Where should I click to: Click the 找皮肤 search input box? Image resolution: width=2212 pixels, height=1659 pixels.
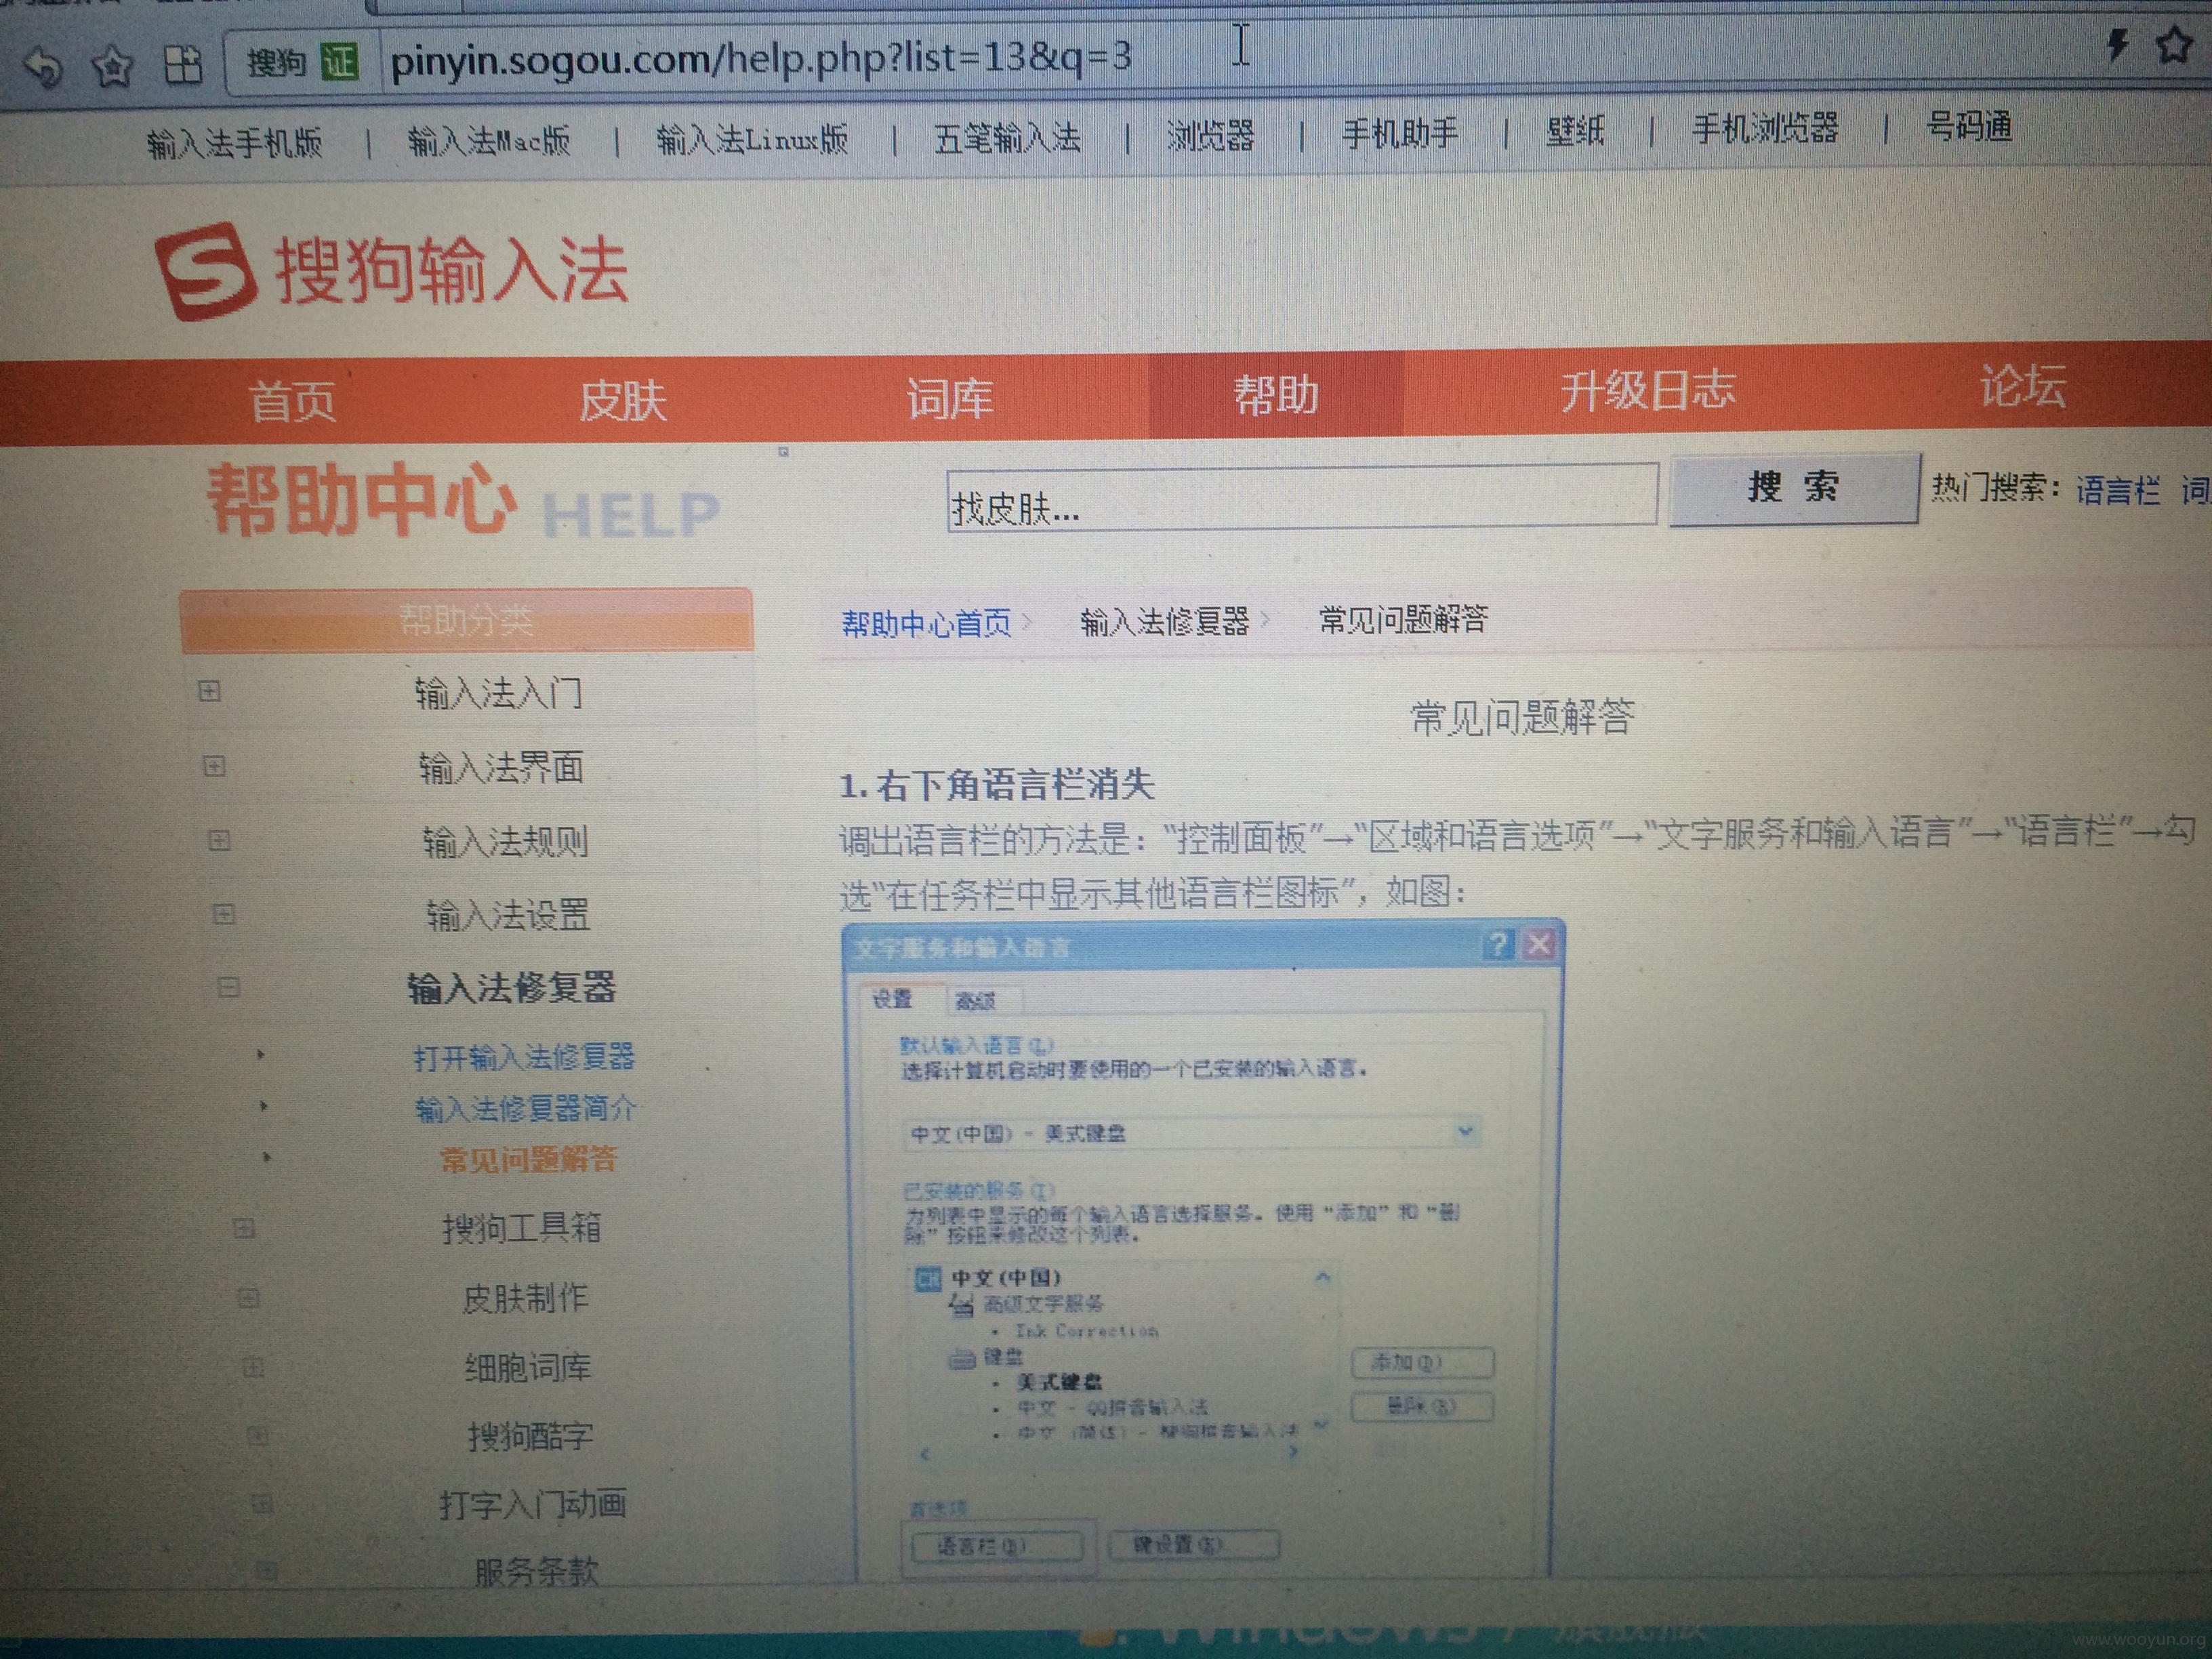1302,497
